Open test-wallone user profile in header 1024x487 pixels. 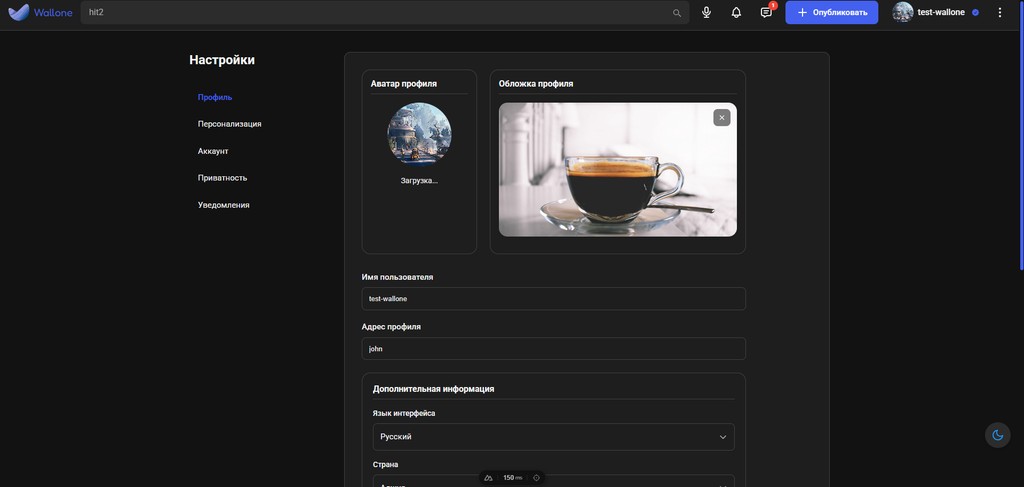[936, 12]
